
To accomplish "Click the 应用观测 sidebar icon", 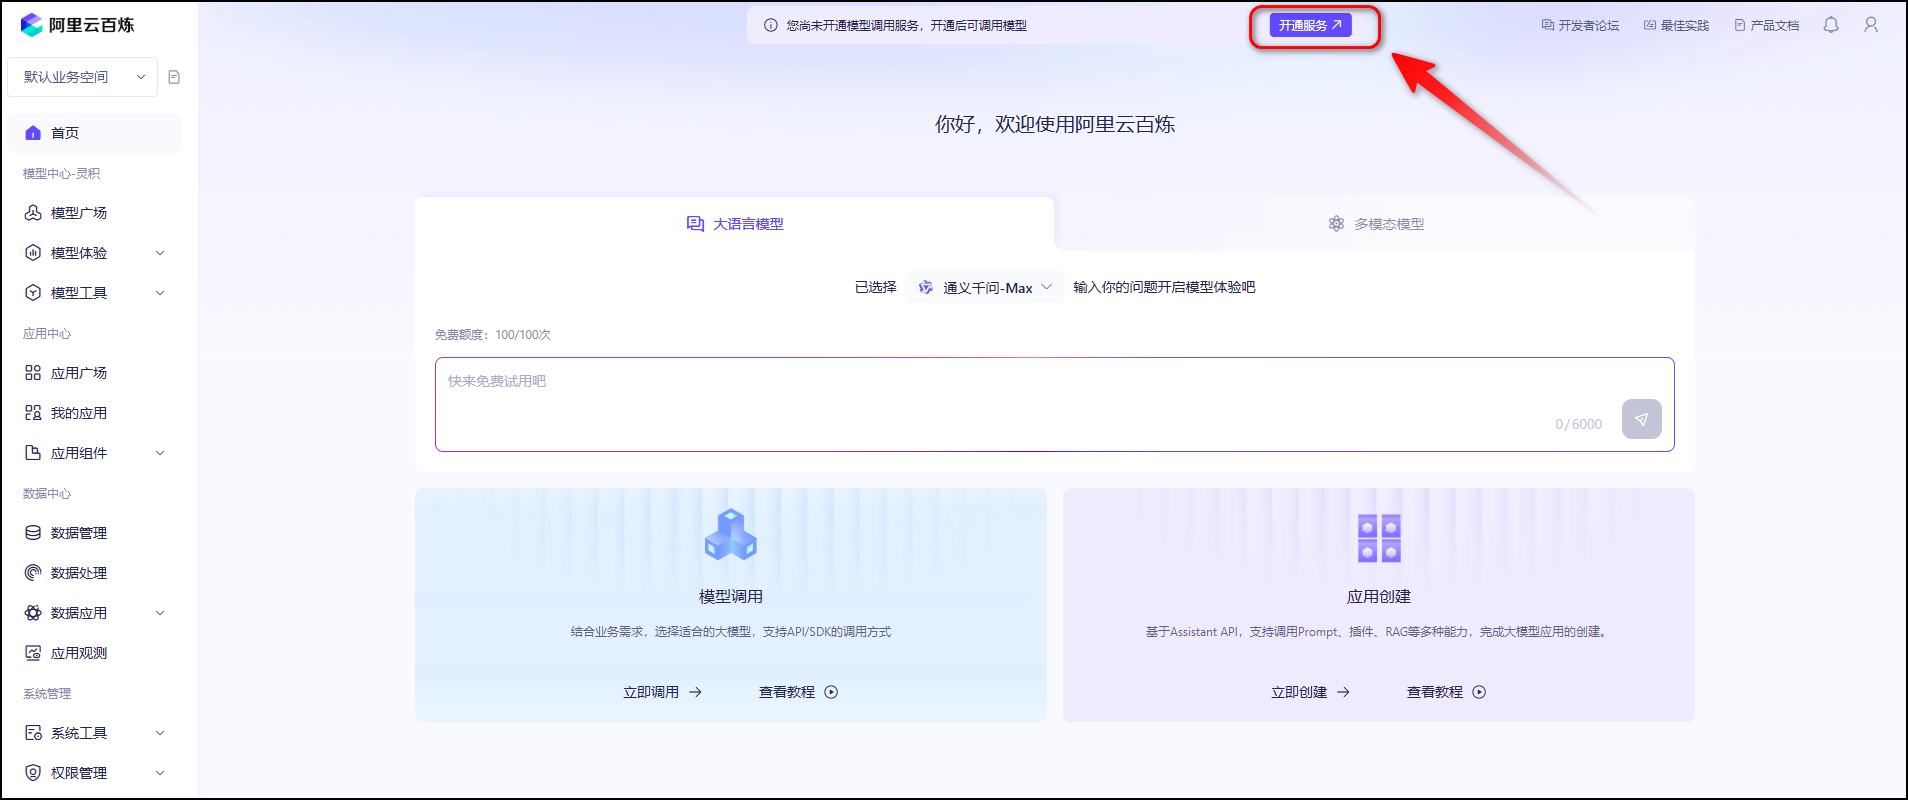I will coord(33,653).
